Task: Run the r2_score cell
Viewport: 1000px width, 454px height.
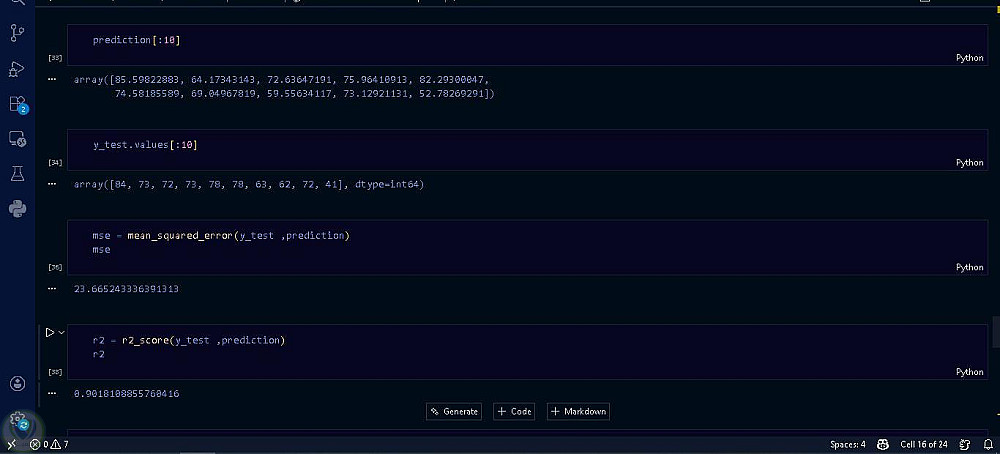Action: [50, 332]
